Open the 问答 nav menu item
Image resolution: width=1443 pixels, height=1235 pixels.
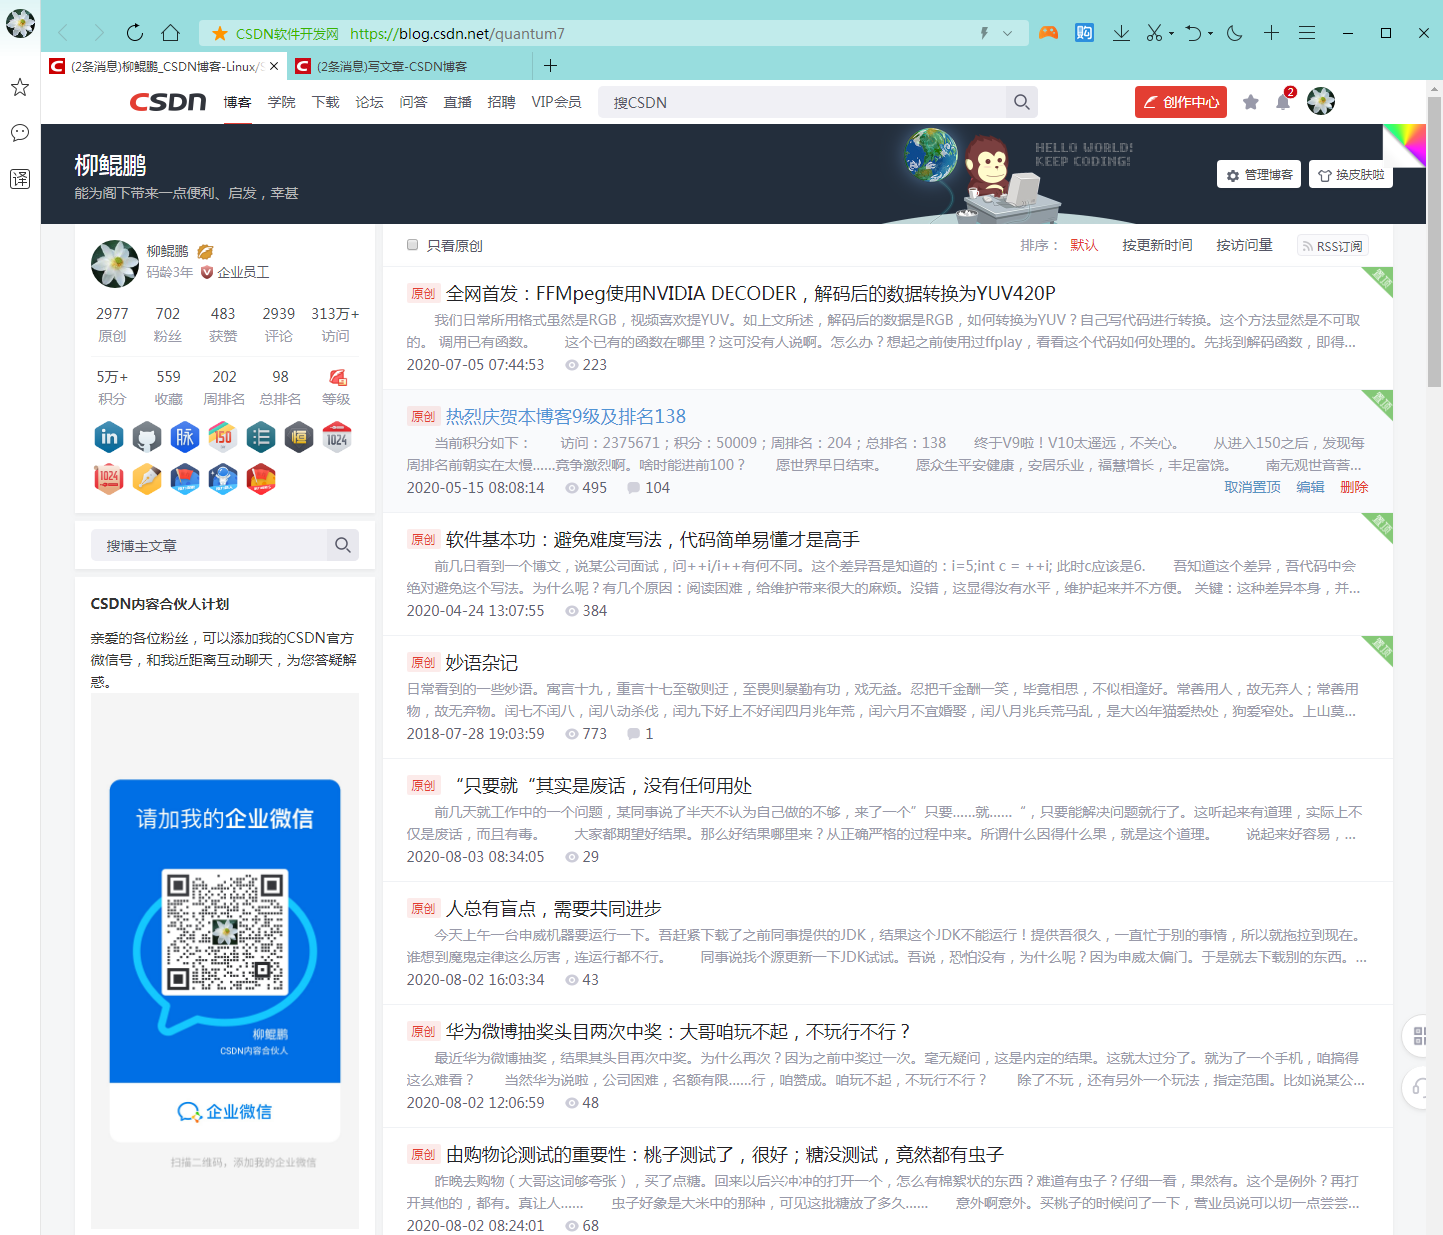[414, 102]
